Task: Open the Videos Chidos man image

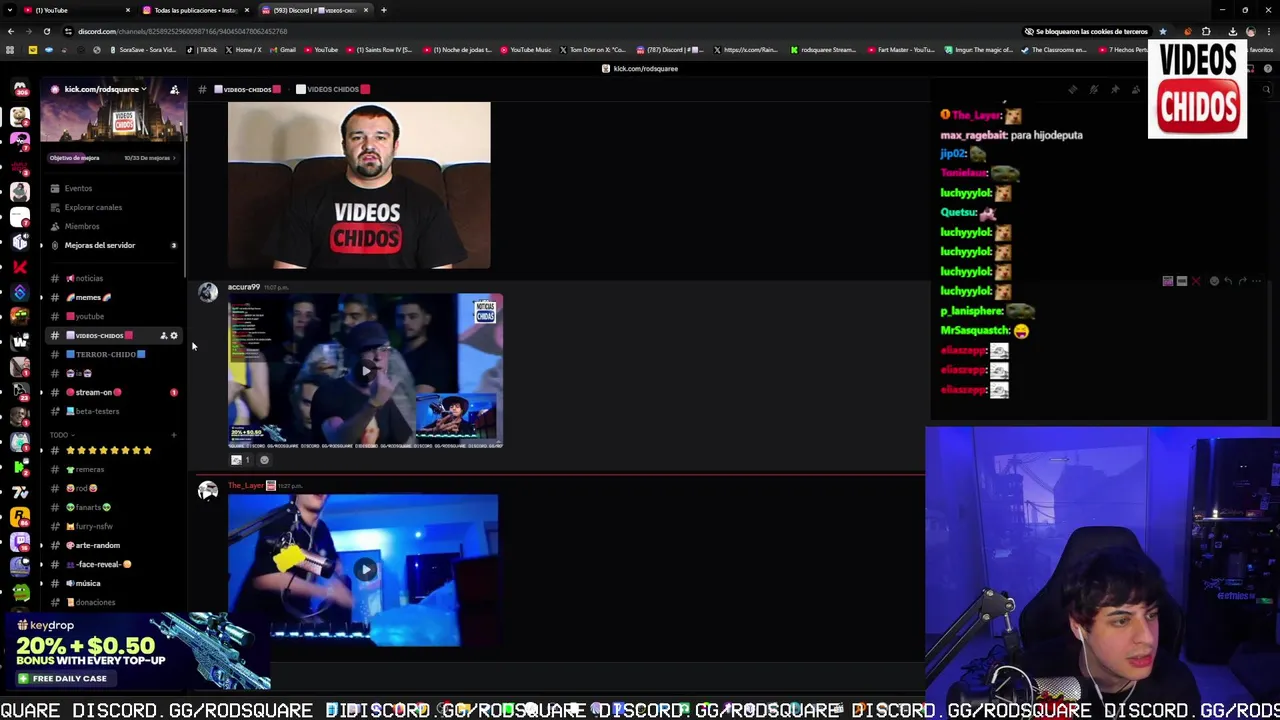Action: click(359, 185)
